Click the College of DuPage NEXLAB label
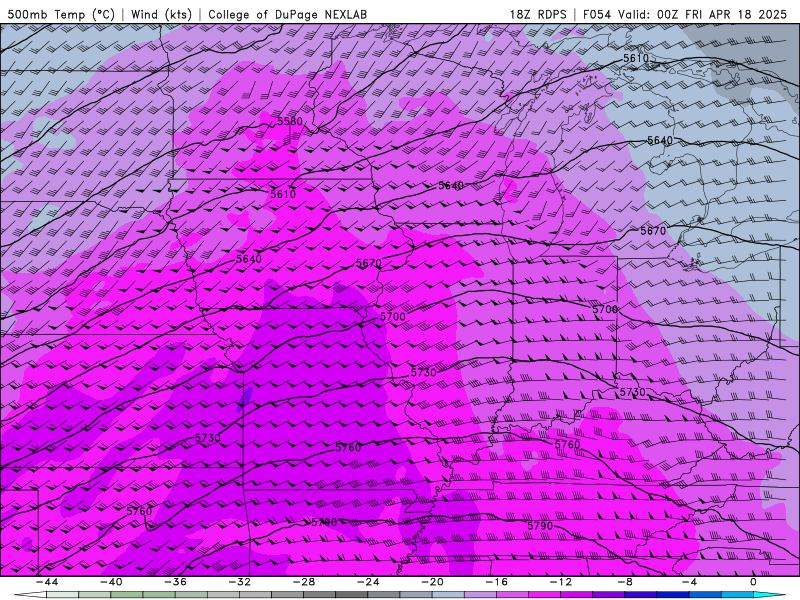The height and width of the screenshot is (600, 800). pyautogui.click(x=287, y=14)
